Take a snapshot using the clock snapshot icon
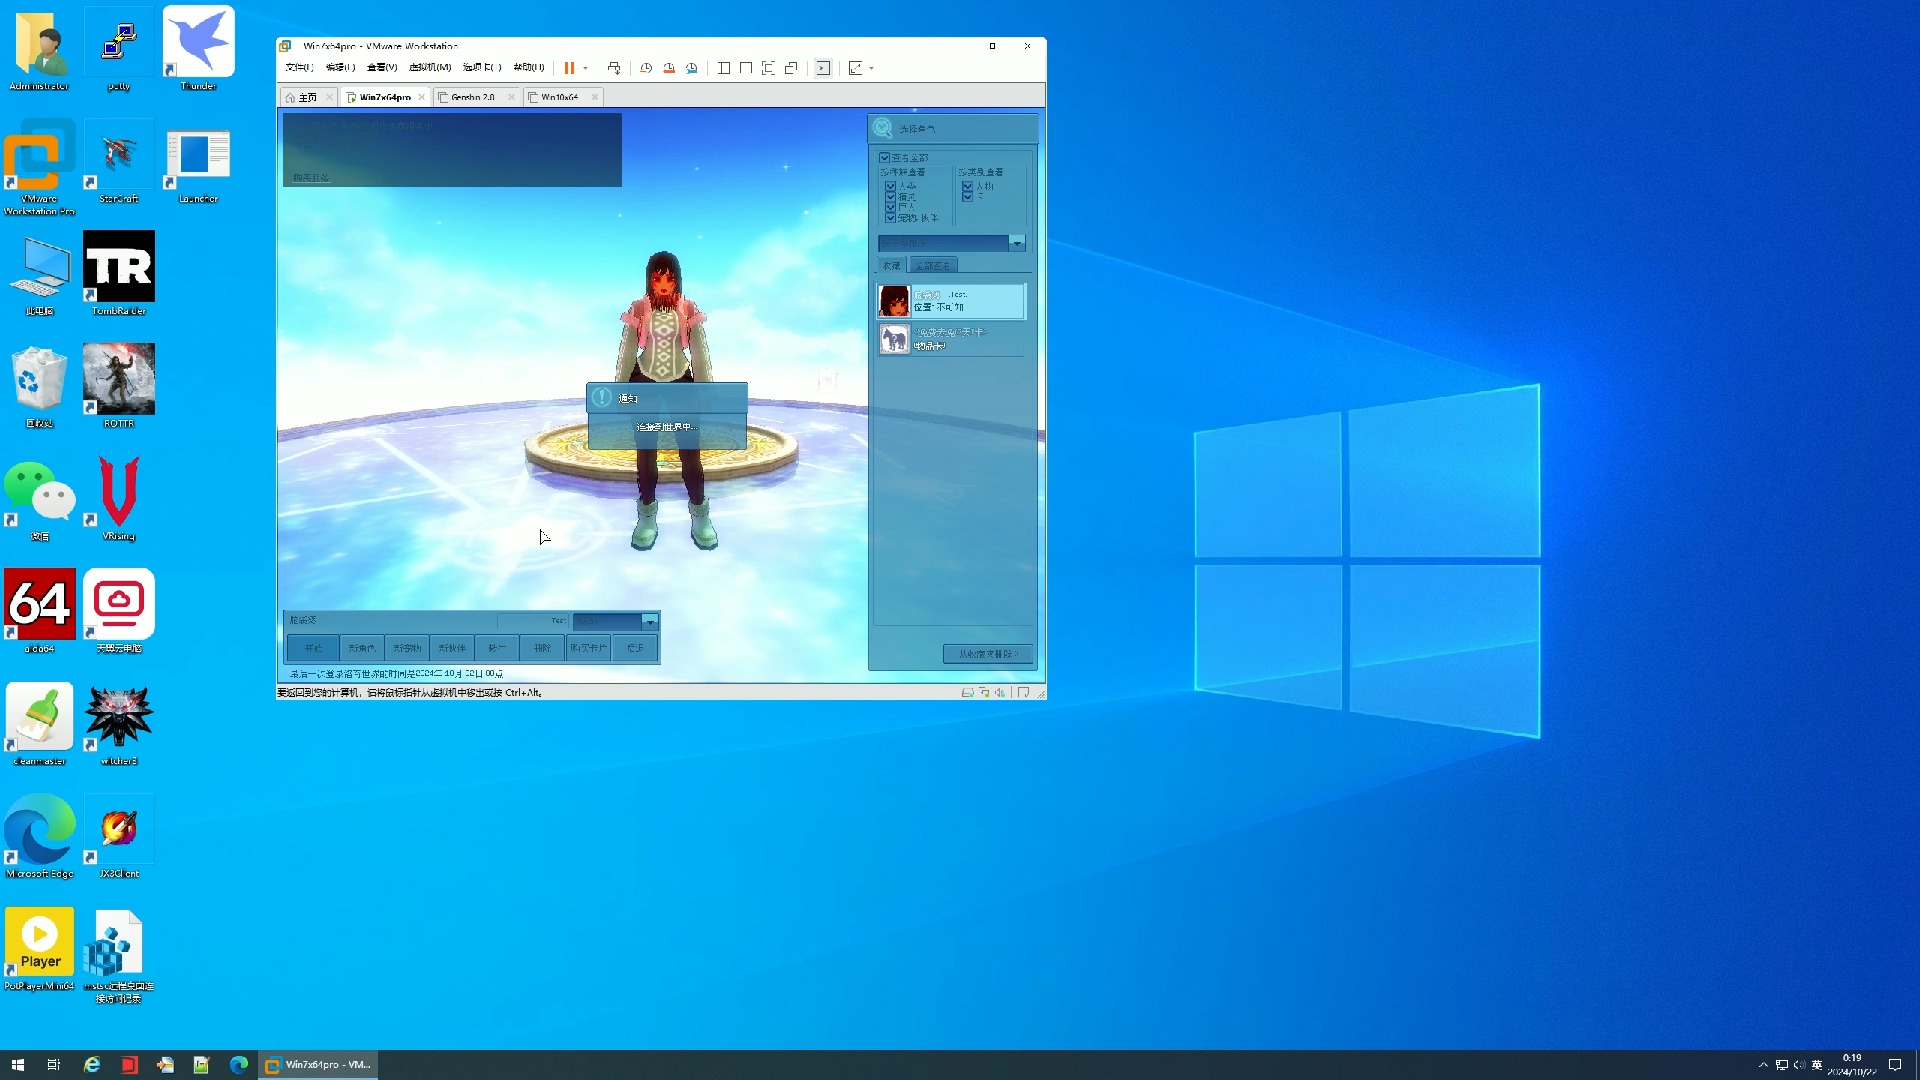 coord(646,68)
